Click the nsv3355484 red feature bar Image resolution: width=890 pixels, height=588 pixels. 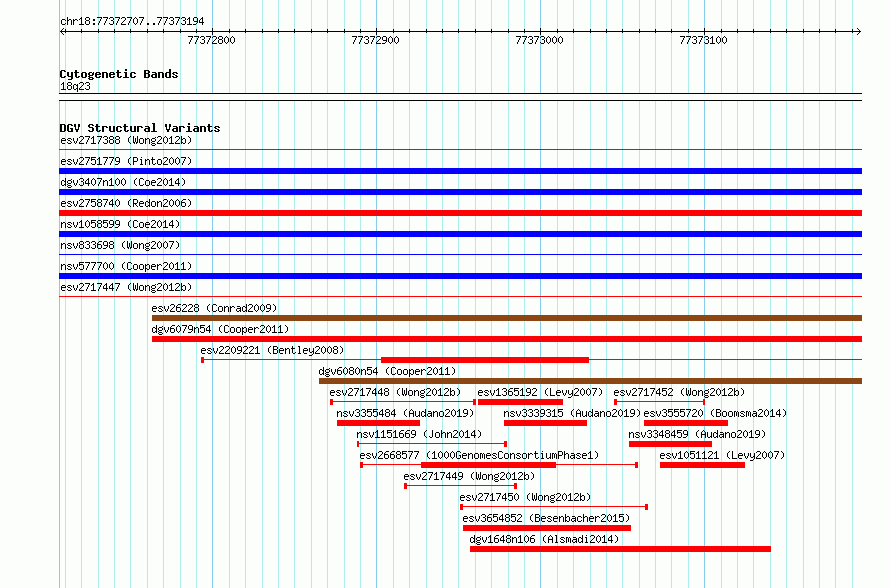tap(378, 423)
